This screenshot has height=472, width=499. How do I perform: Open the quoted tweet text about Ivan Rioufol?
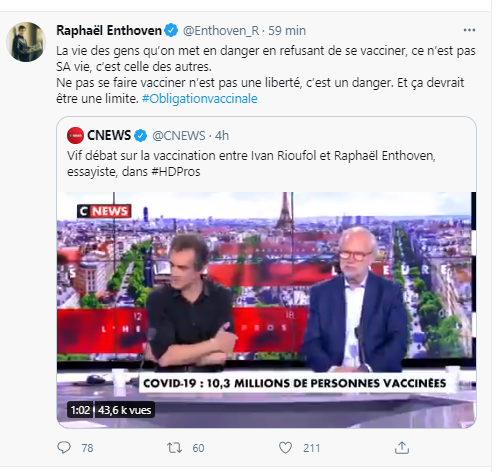[251, 164]
